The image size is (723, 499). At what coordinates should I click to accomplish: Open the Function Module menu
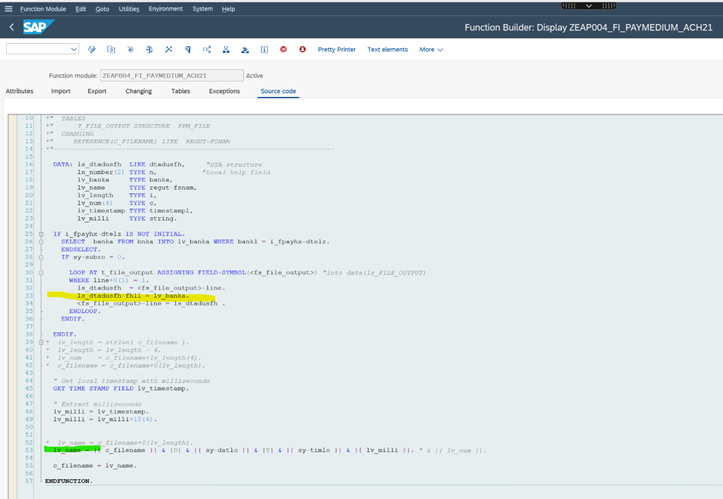pyautogui.click(x=43, y=9)
